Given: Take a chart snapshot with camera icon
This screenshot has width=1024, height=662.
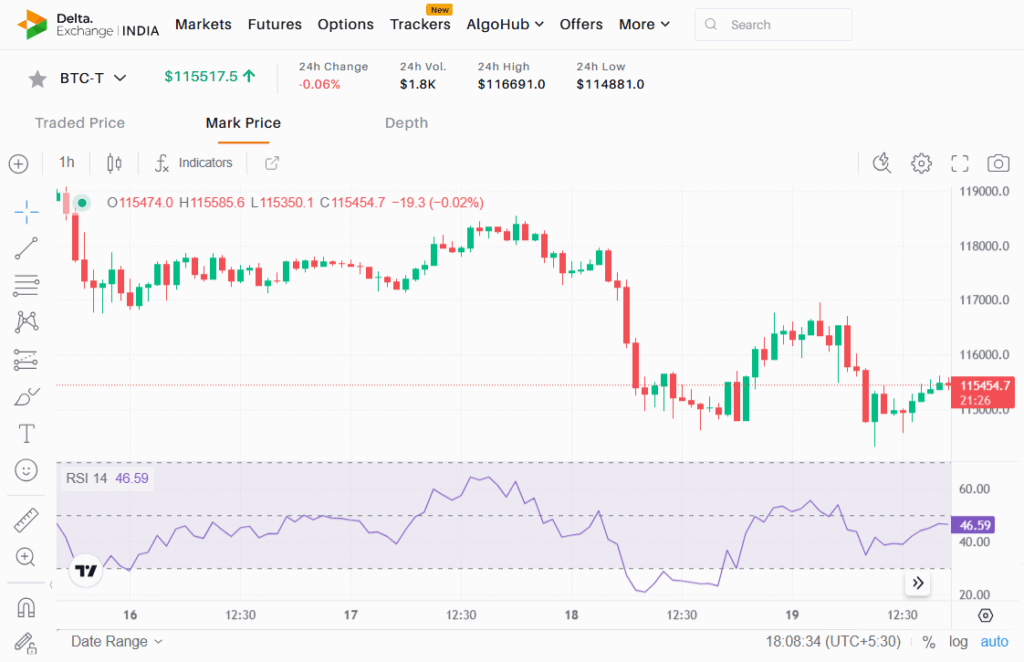Looking at the screenshot, I should tap(997, 163).
